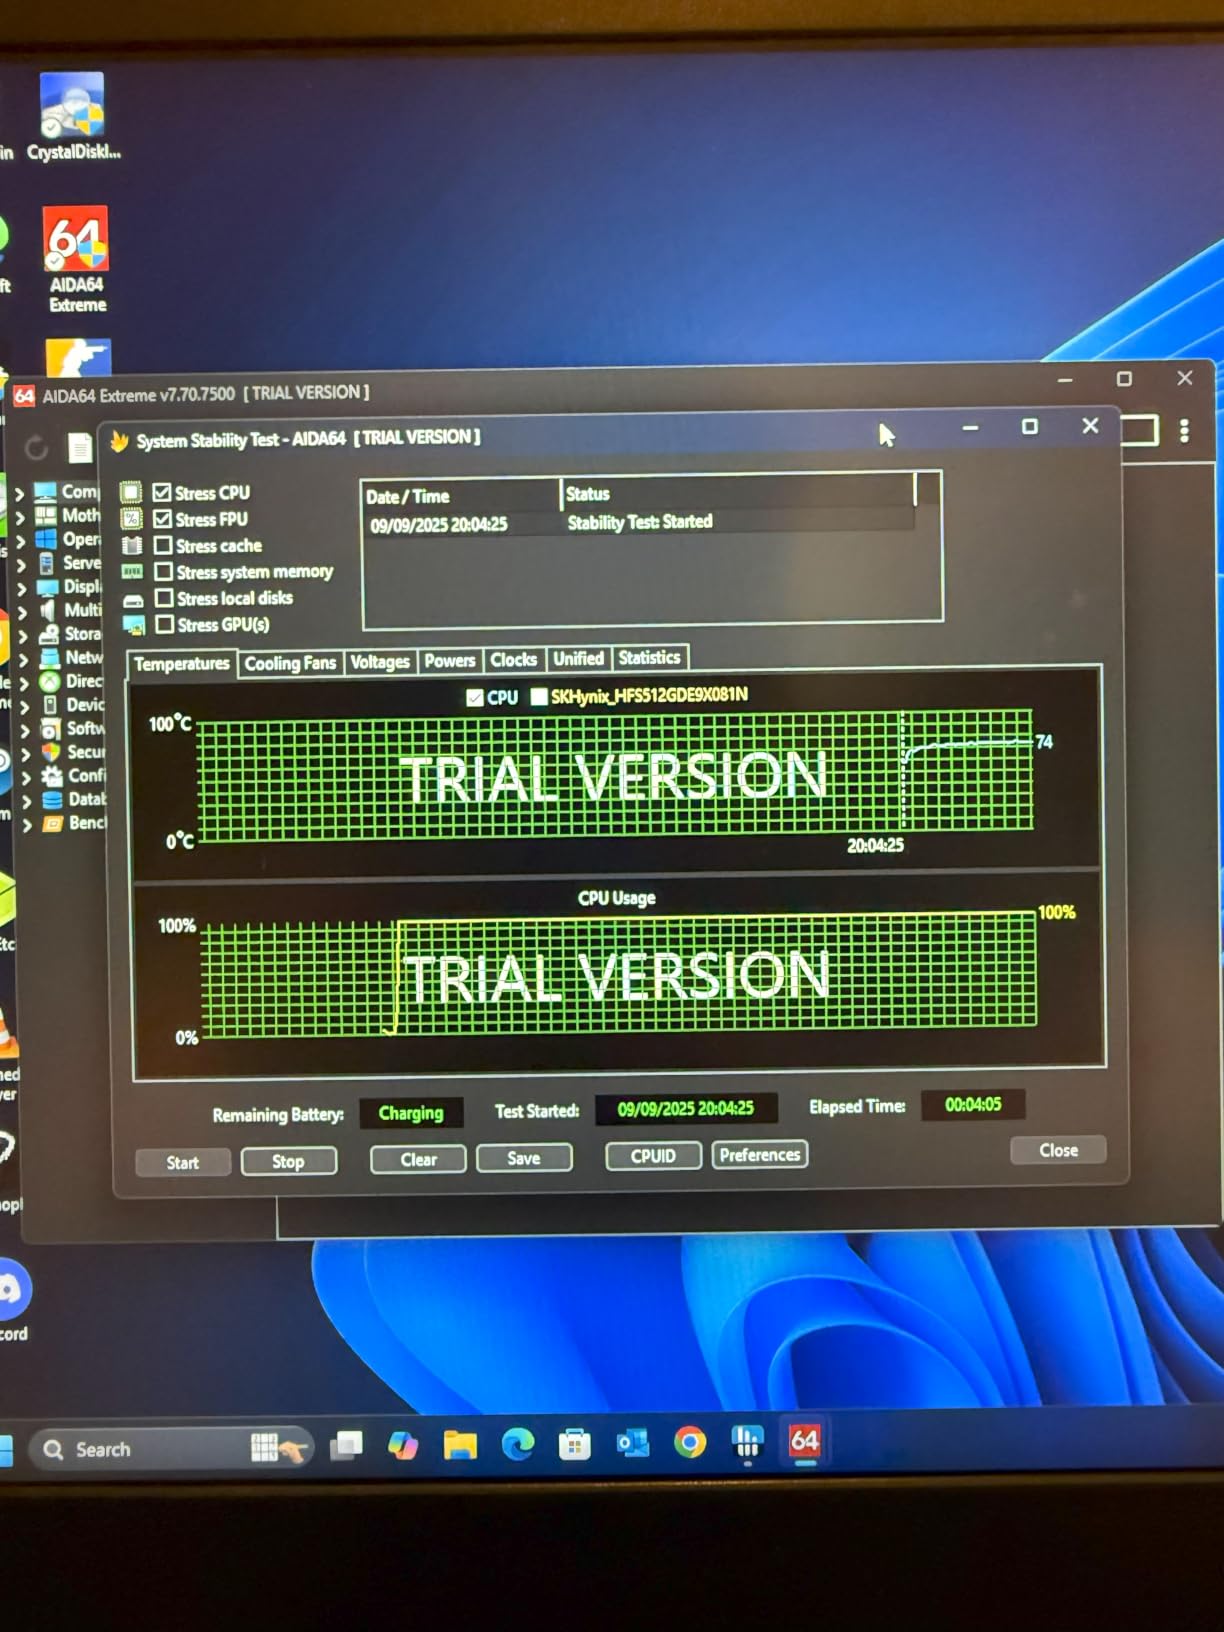Open the Statistics tab
The image size is (1224, 1632).
[x=649, y=658]
